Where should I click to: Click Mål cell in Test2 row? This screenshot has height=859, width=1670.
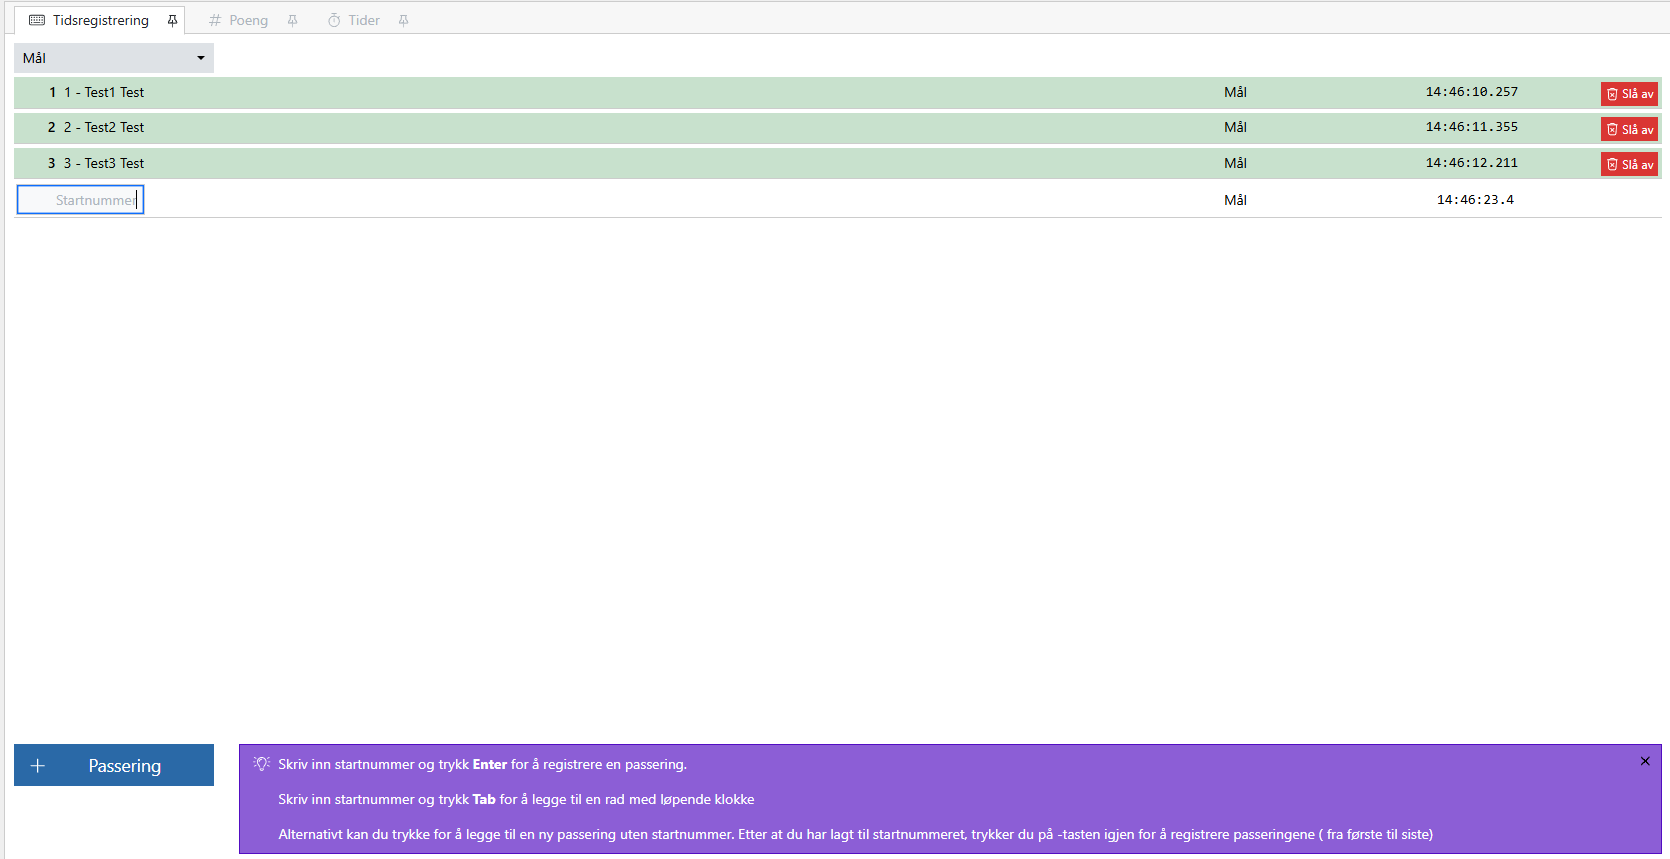pos(1235,127)
